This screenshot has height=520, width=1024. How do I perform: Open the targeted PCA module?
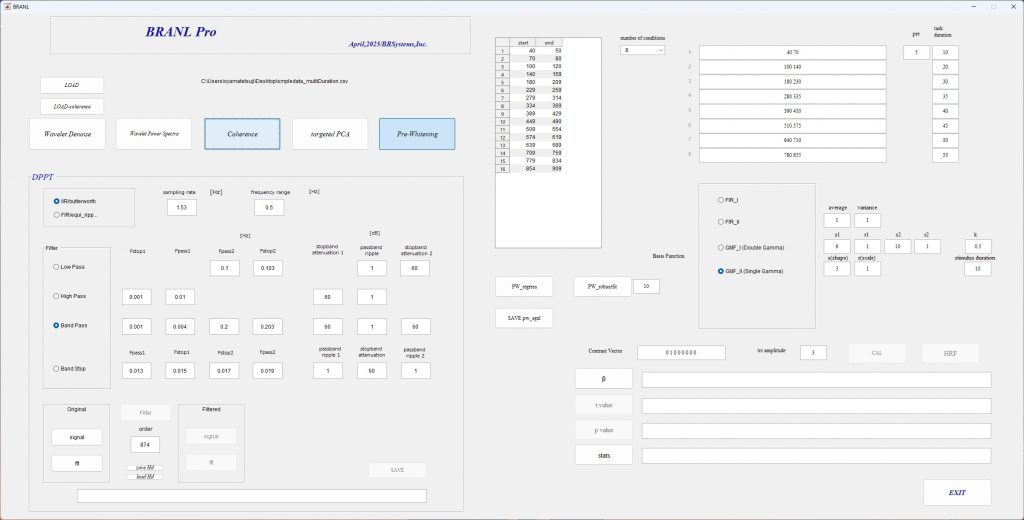[330, 134]
